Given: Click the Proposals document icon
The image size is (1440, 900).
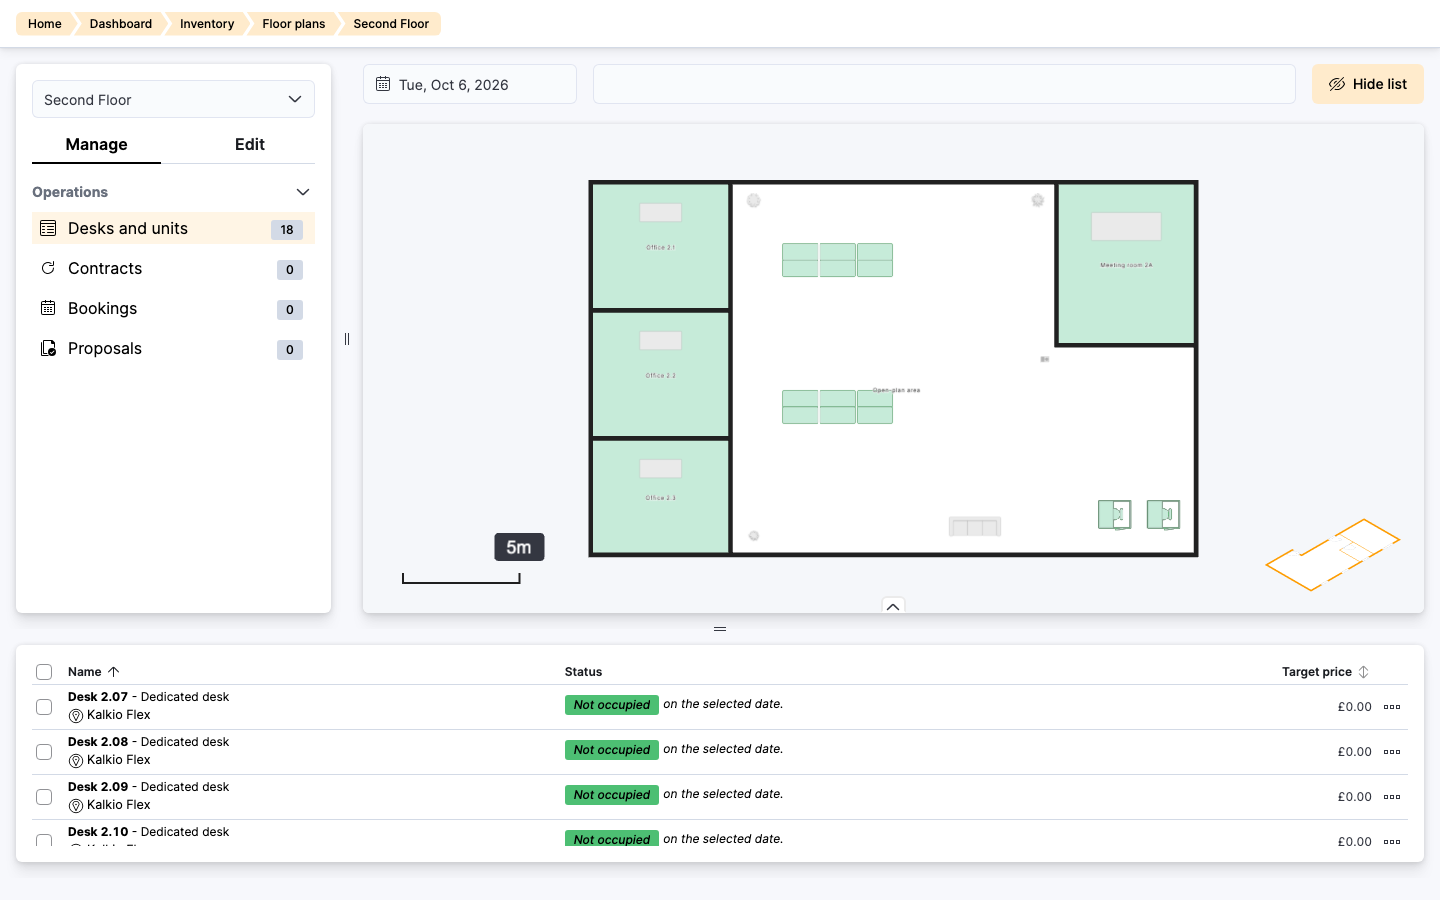Looking at the screenshot, I should pos(48,348).
